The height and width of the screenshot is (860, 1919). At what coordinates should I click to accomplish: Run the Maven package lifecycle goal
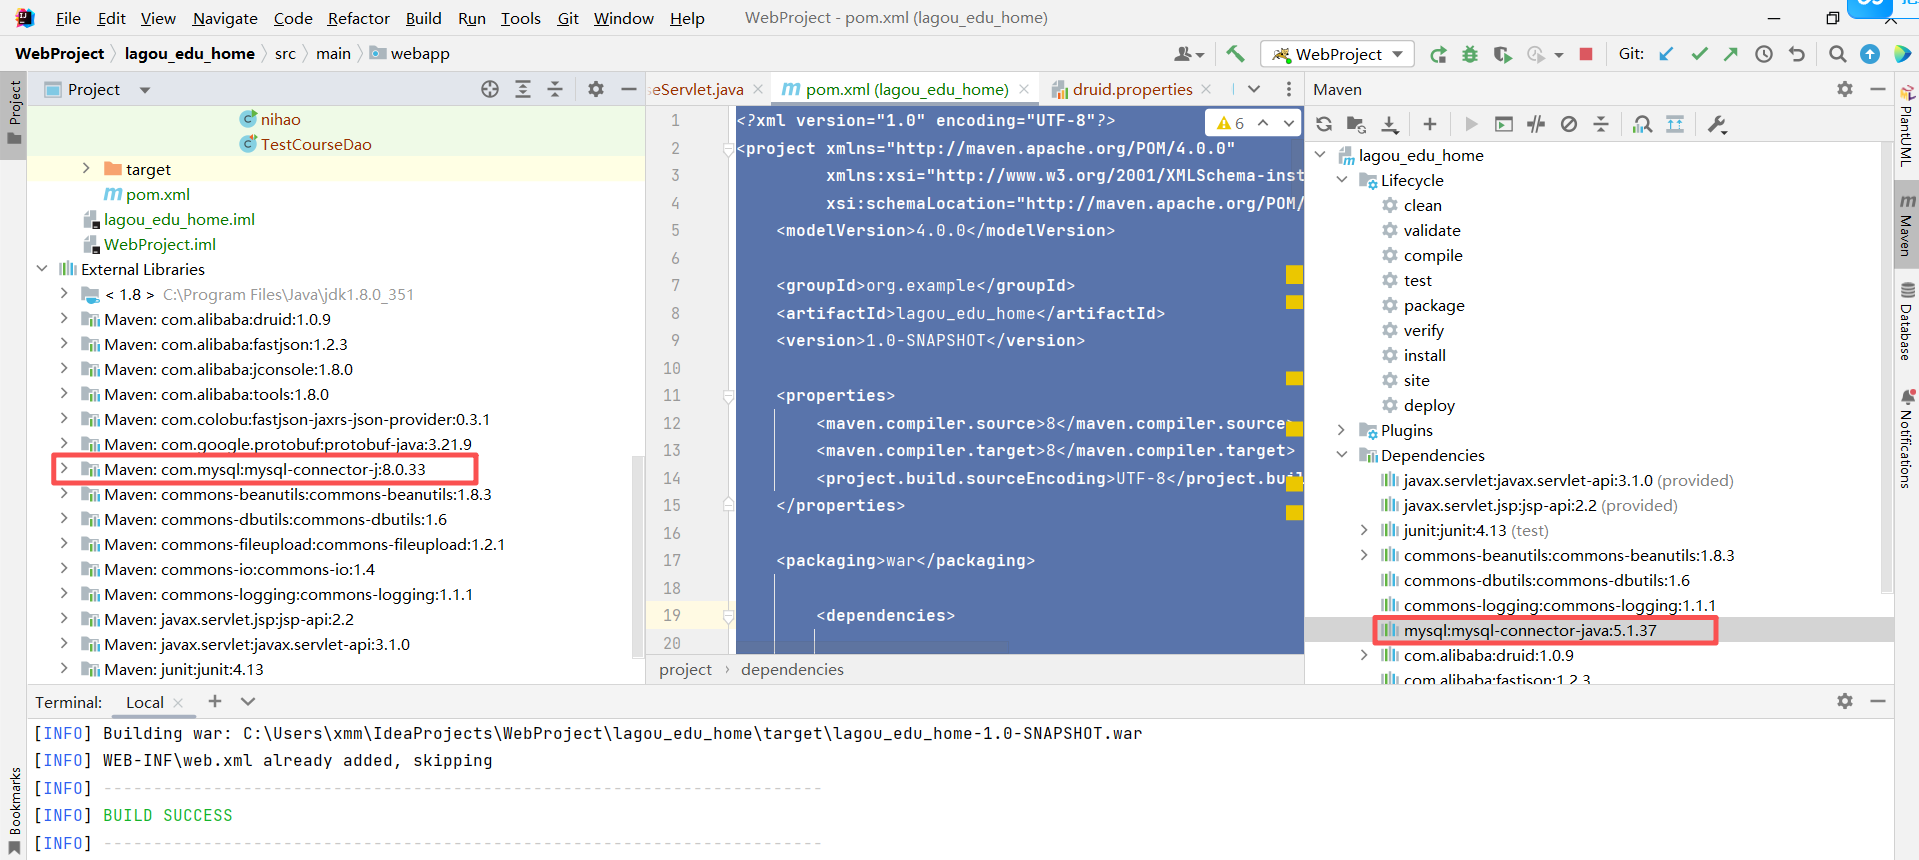pos(1434,305)
